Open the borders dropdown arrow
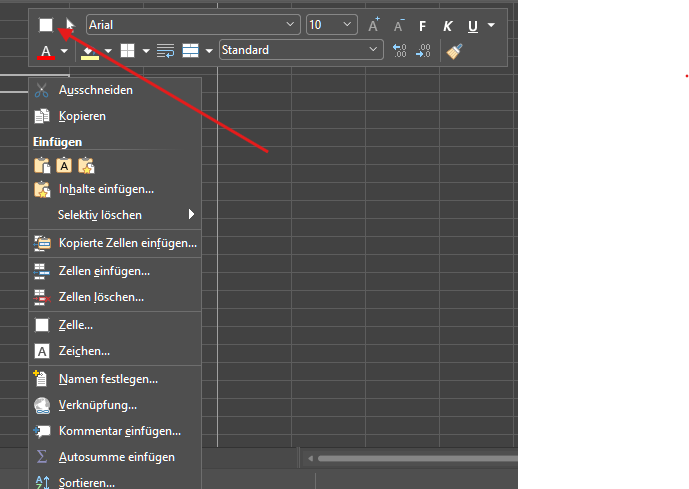 [x=146, y=51]
